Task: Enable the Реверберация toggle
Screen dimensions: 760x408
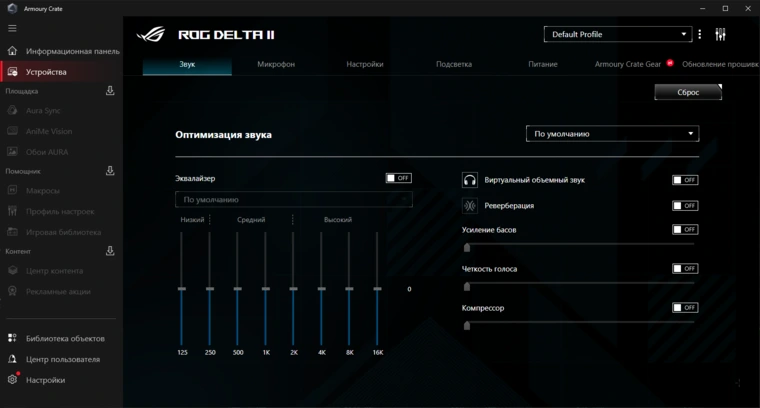Action: (685, 205)
